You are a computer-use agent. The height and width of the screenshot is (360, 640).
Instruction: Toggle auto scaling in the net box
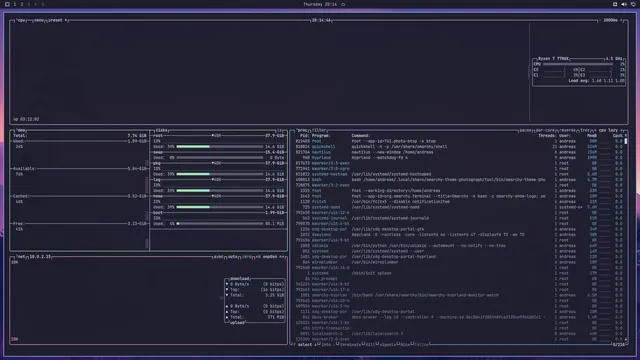click(x=233, y=257)
